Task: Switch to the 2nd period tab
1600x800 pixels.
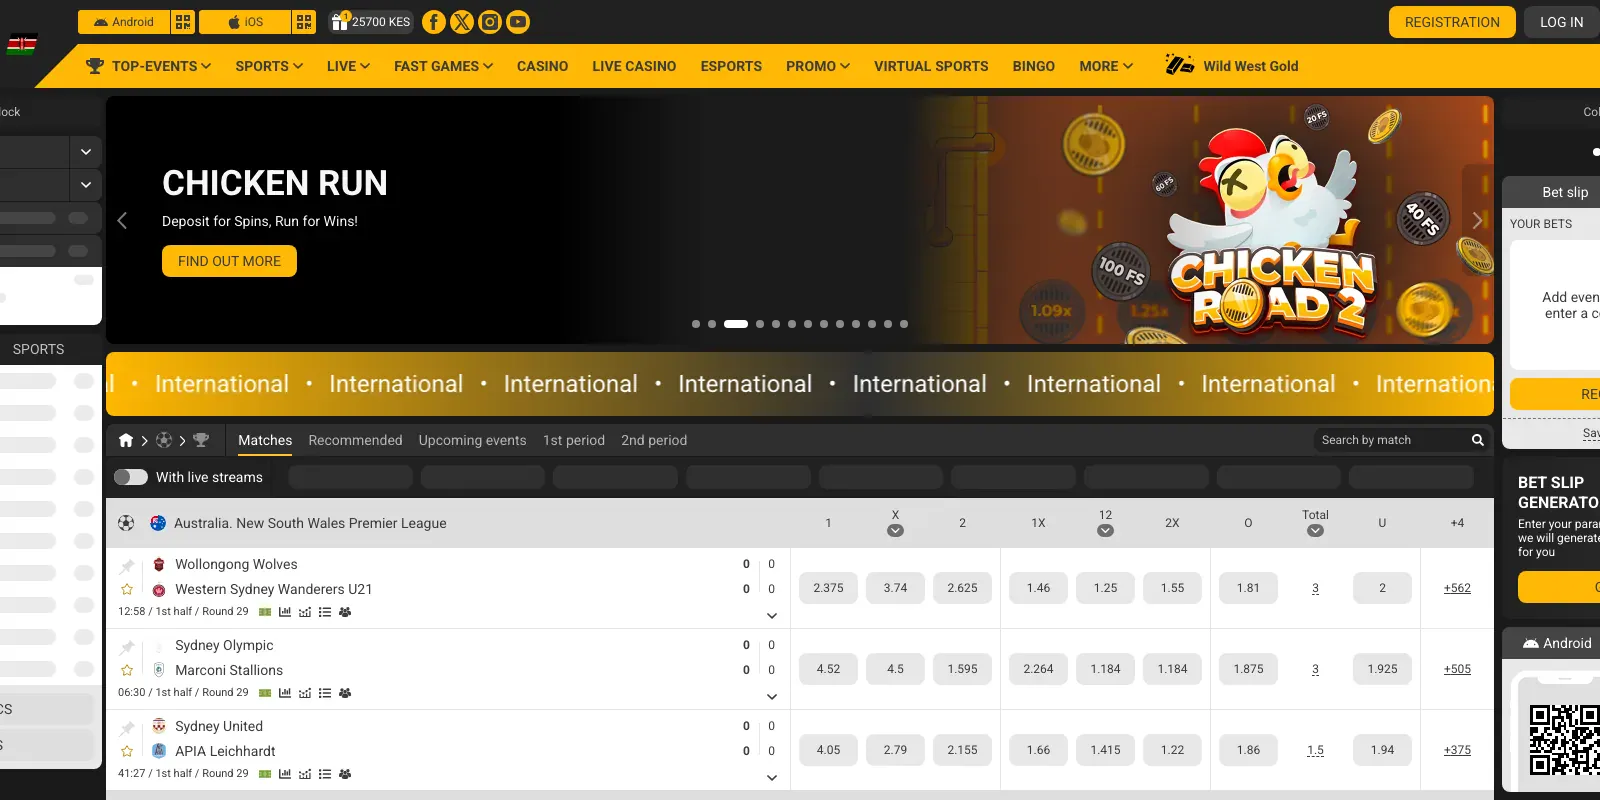Action: click(654, 440)
